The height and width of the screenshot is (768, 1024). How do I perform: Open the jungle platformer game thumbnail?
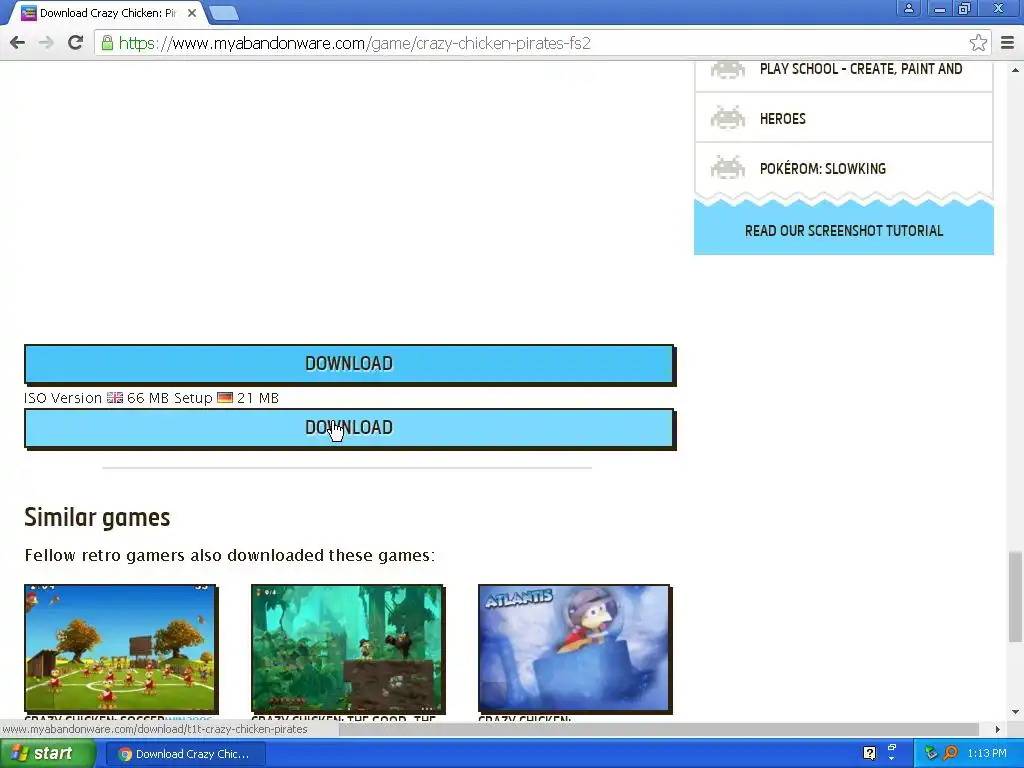[x=347, y=648]
